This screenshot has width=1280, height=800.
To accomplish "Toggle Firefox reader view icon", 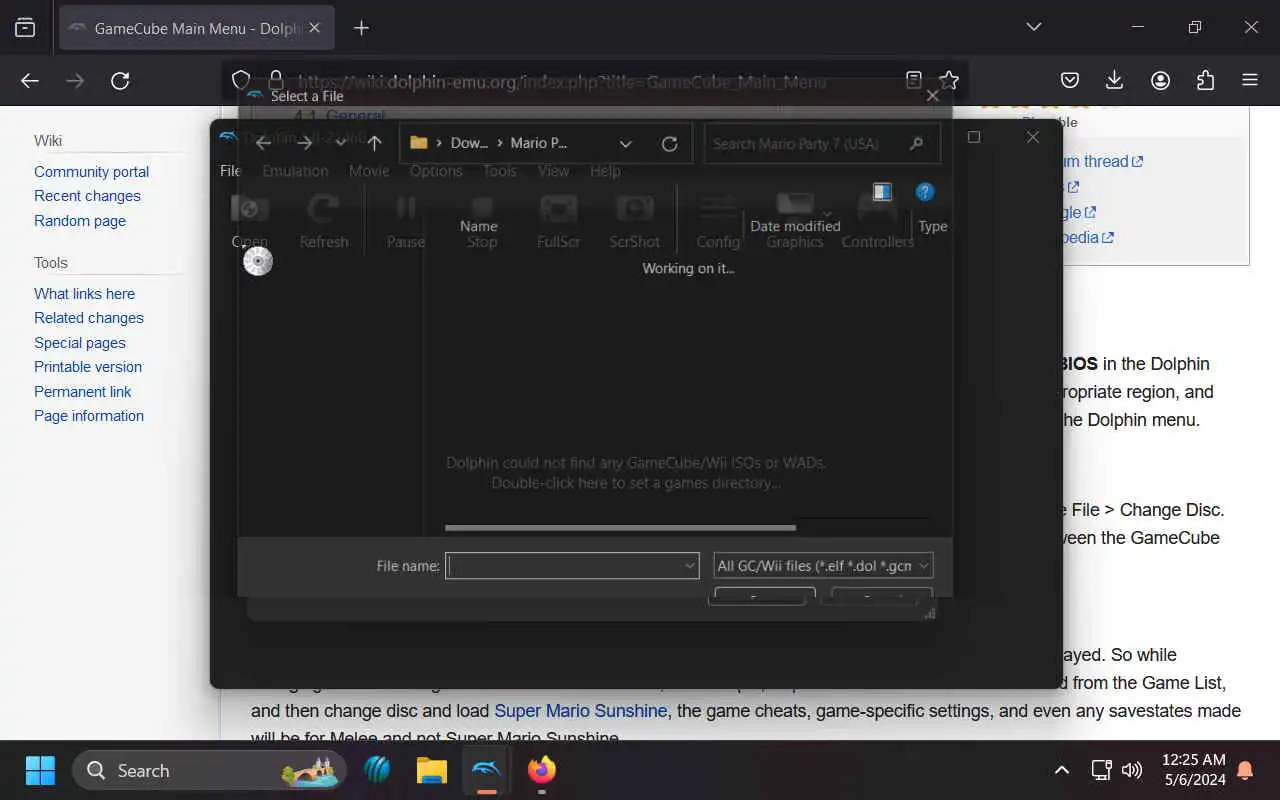I will tap(913, 80).
